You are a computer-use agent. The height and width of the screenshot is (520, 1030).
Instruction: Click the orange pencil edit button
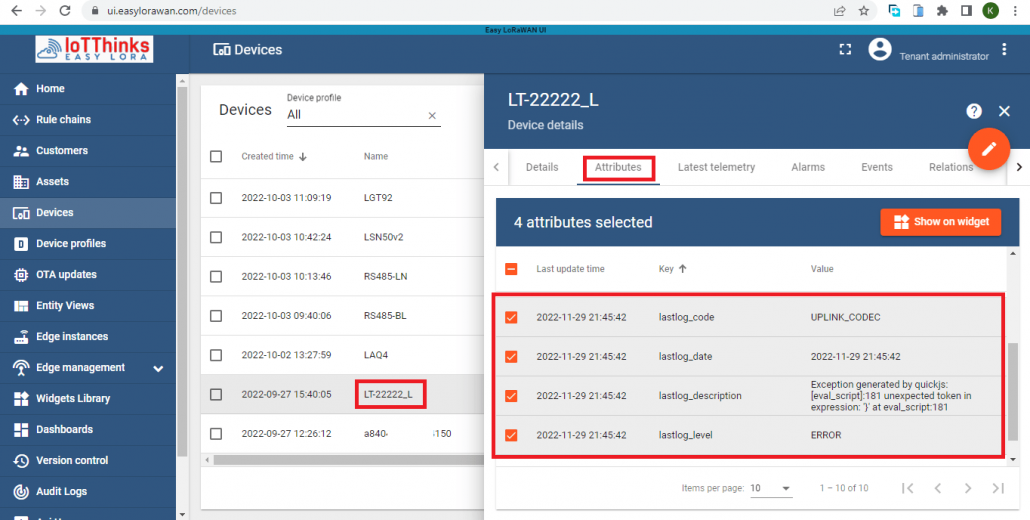(x=989, y=148)
